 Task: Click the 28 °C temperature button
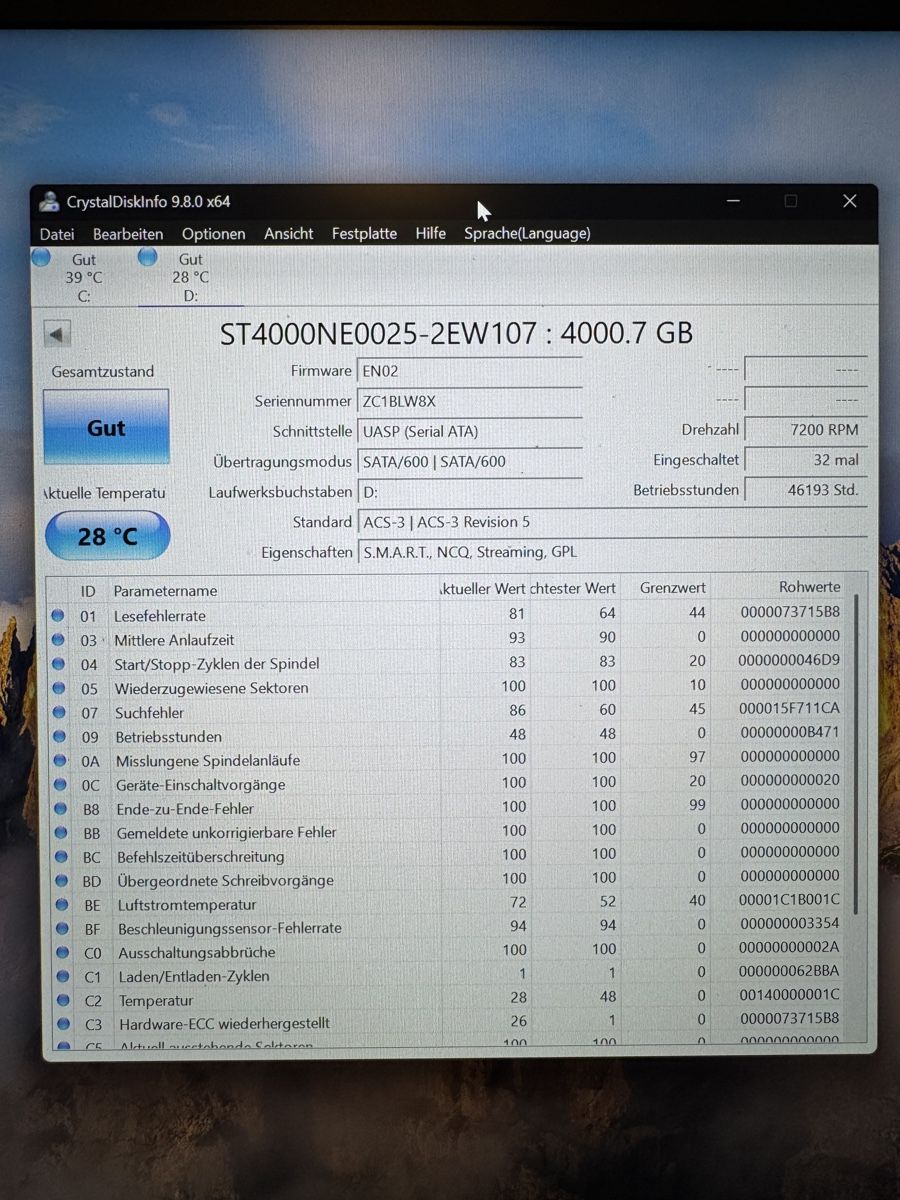(x=107, y=536)
